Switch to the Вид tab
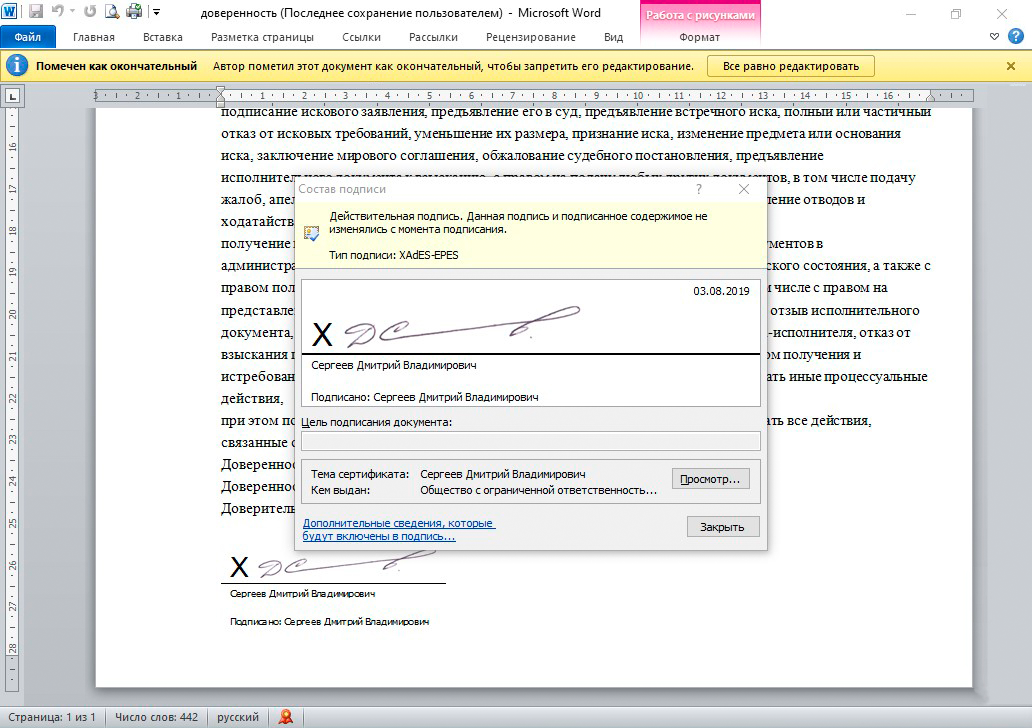1032x728 pixels. [x=613, y=37]
